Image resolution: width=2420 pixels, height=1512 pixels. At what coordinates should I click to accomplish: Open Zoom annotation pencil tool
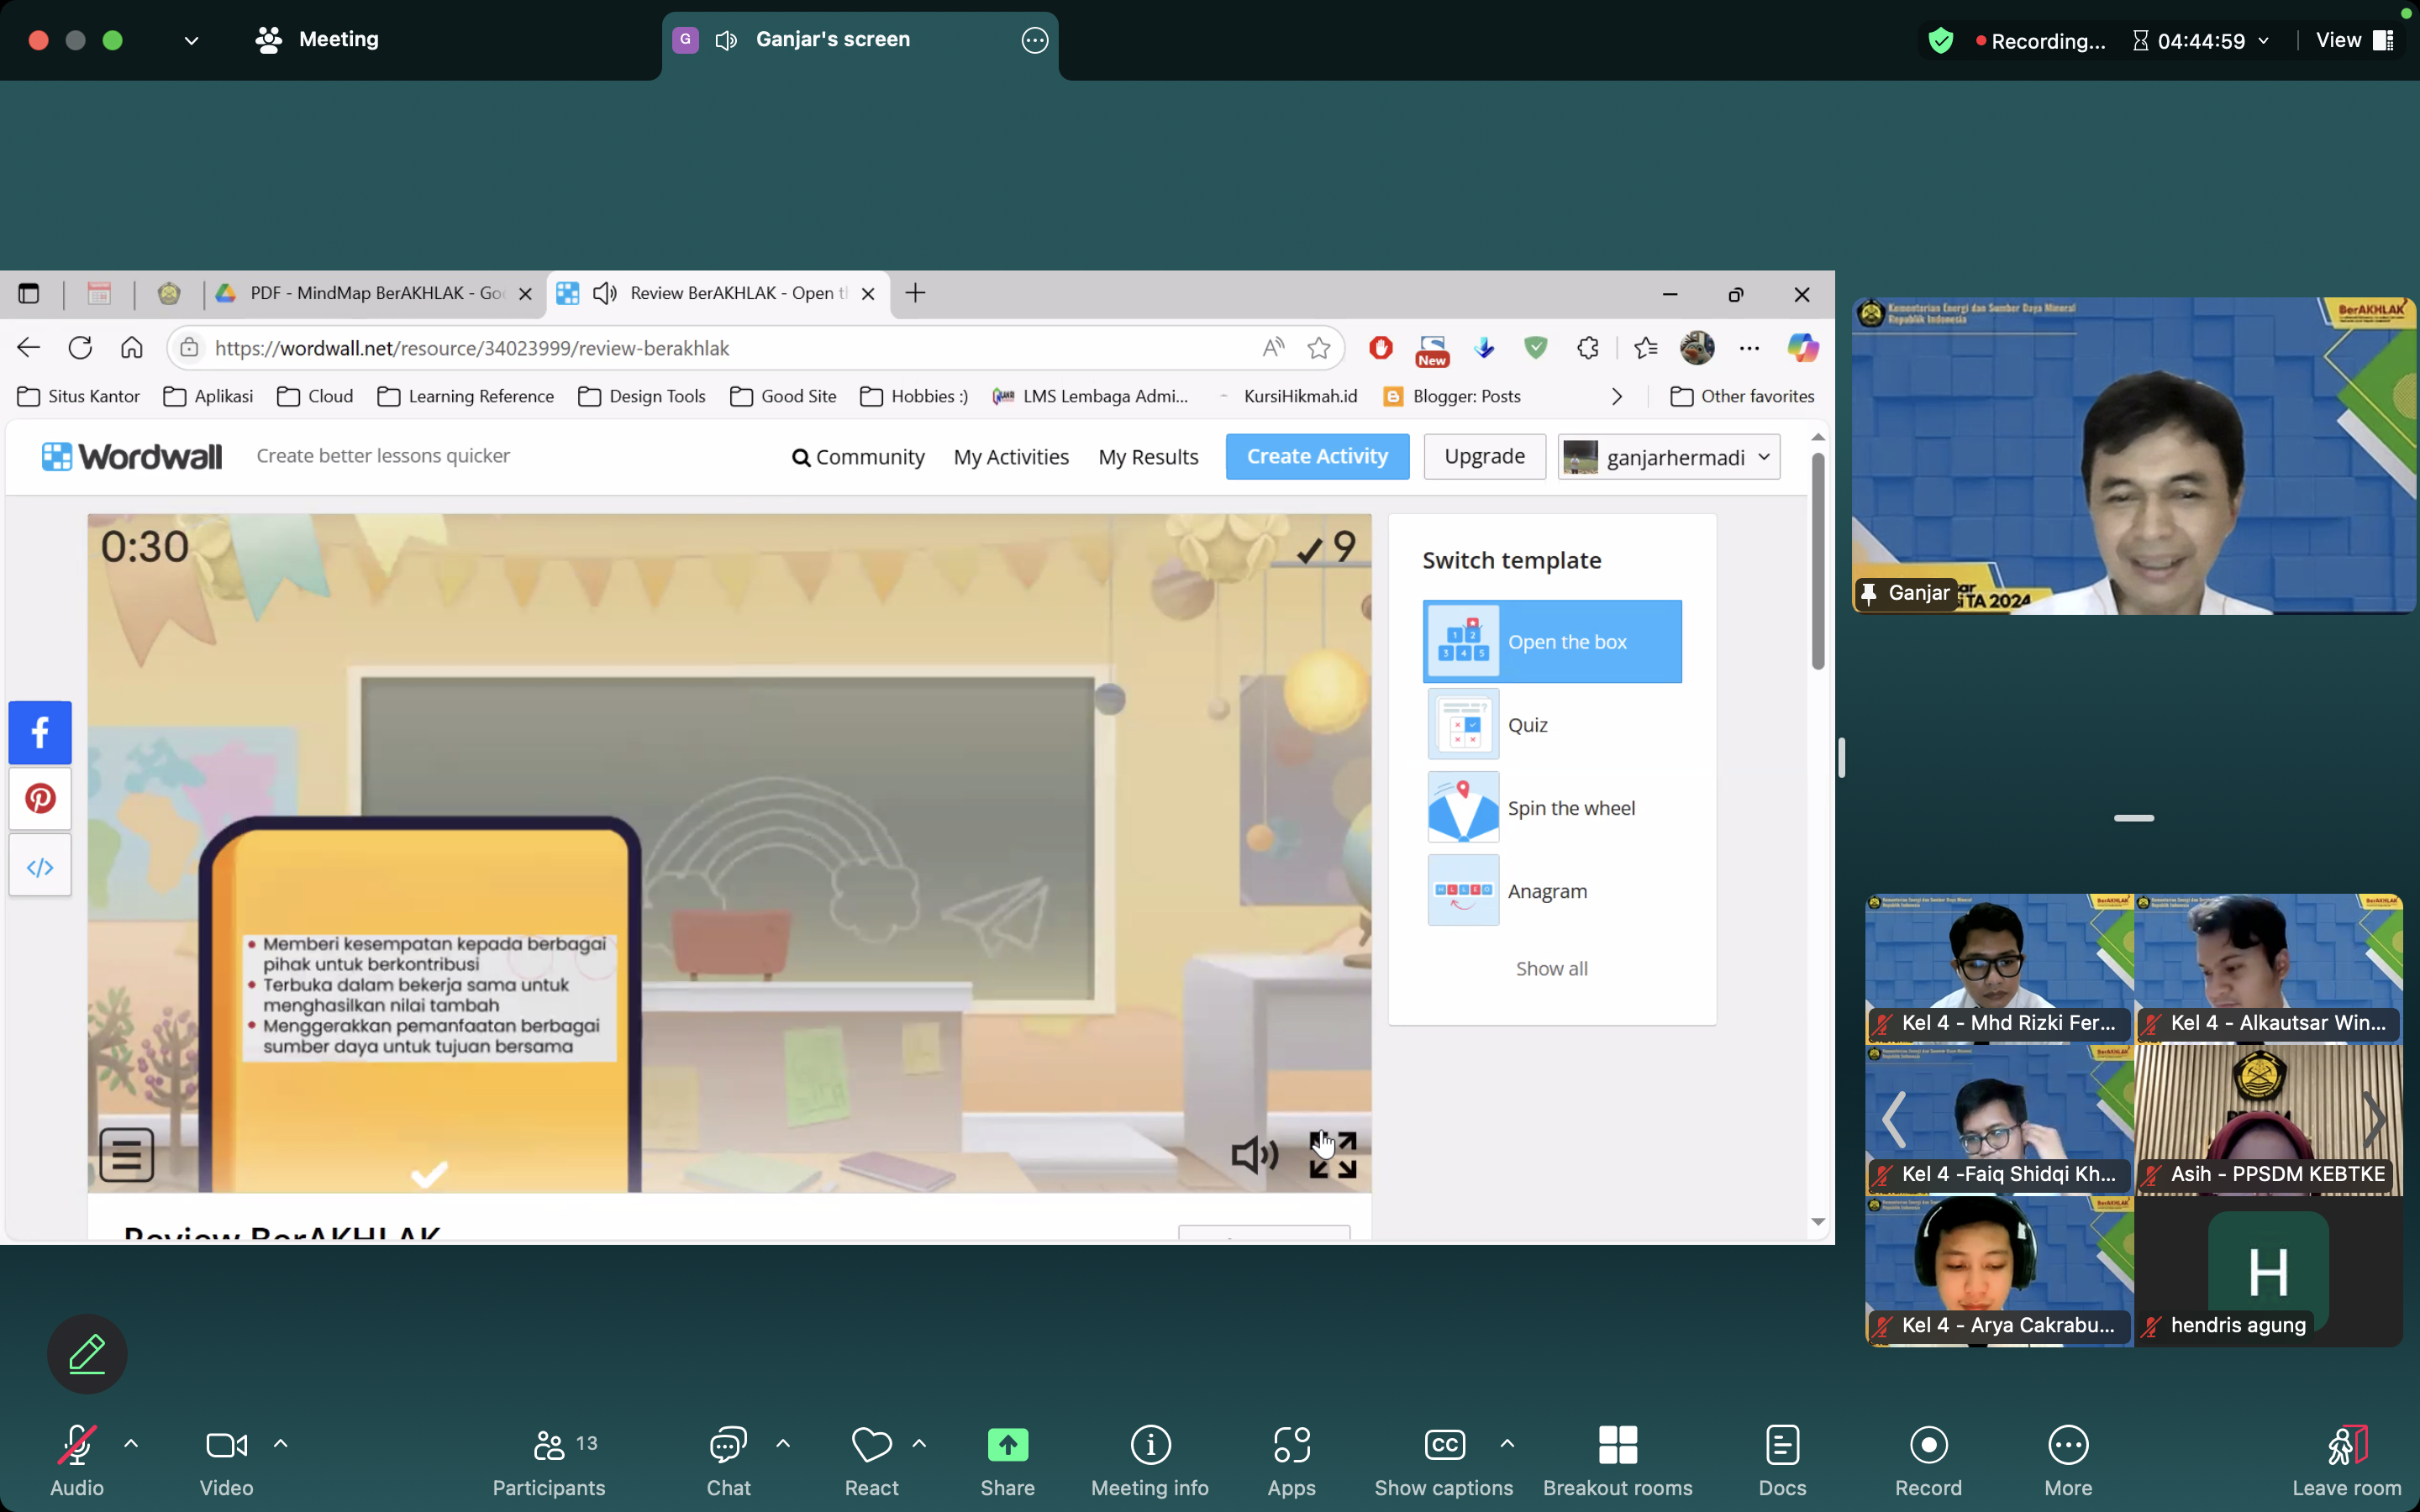coord(87,1354)
